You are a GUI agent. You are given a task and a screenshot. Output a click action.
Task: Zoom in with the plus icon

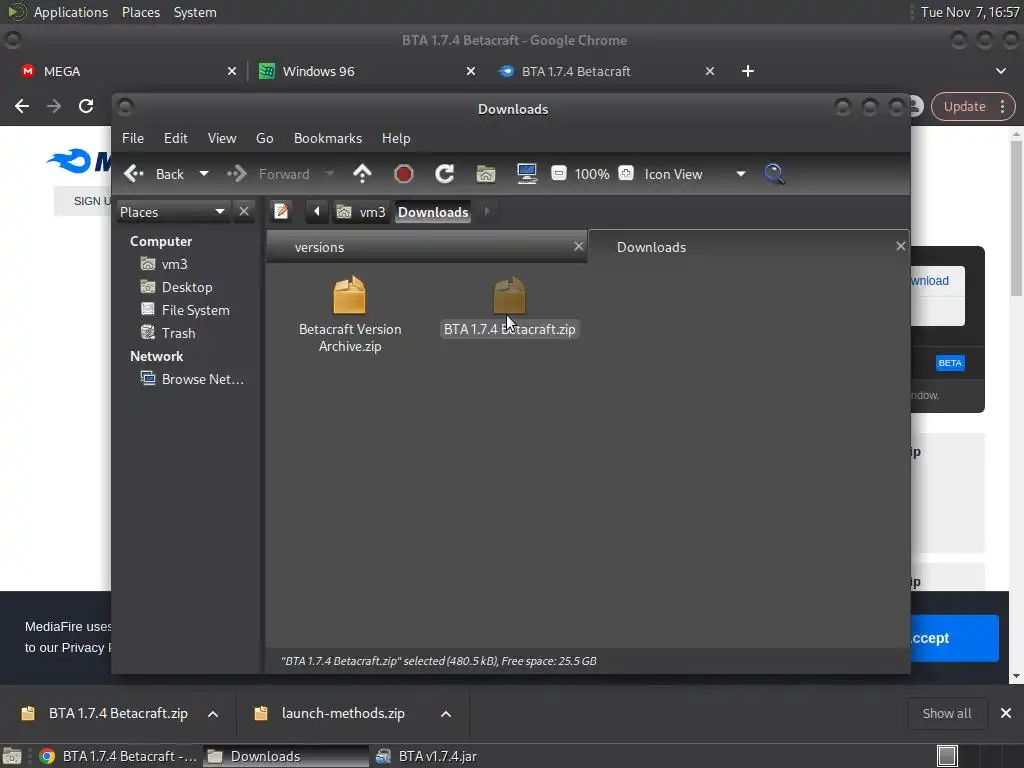pos(626,174)
